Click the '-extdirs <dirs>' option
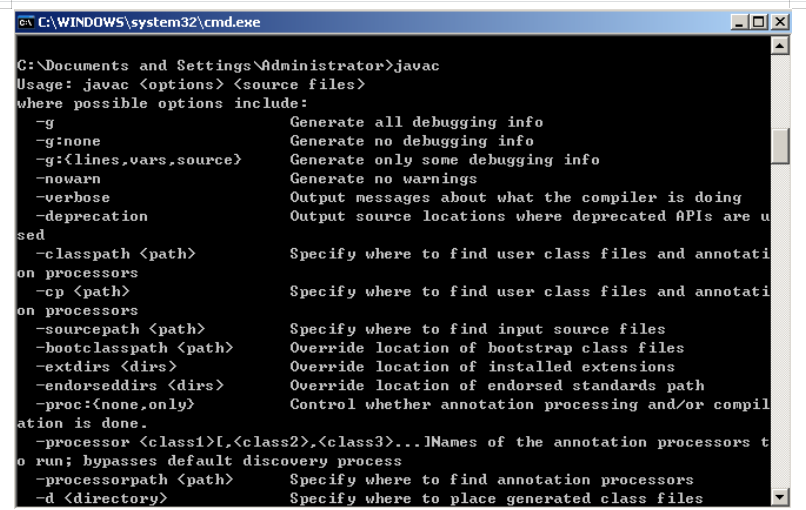 pyautogui.click(x=106, y=367)
